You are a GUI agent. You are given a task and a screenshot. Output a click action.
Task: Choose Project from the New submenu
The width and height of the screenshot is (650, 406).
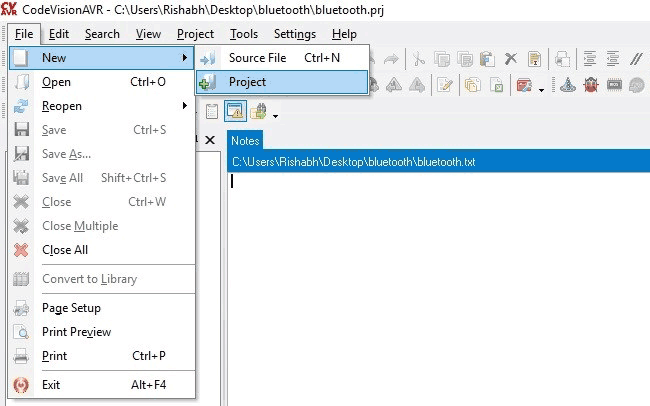point(247,82)
